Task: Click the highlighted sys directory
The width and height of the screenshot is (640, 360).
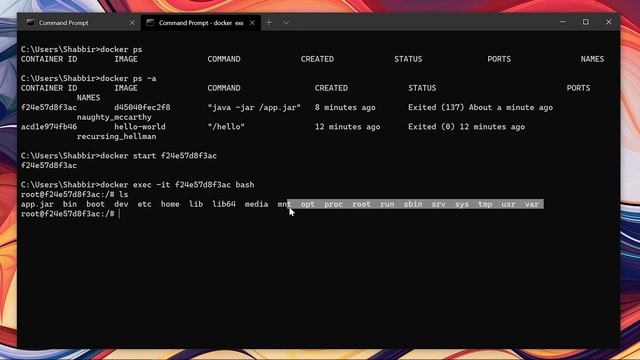Action: pos(462,204)
